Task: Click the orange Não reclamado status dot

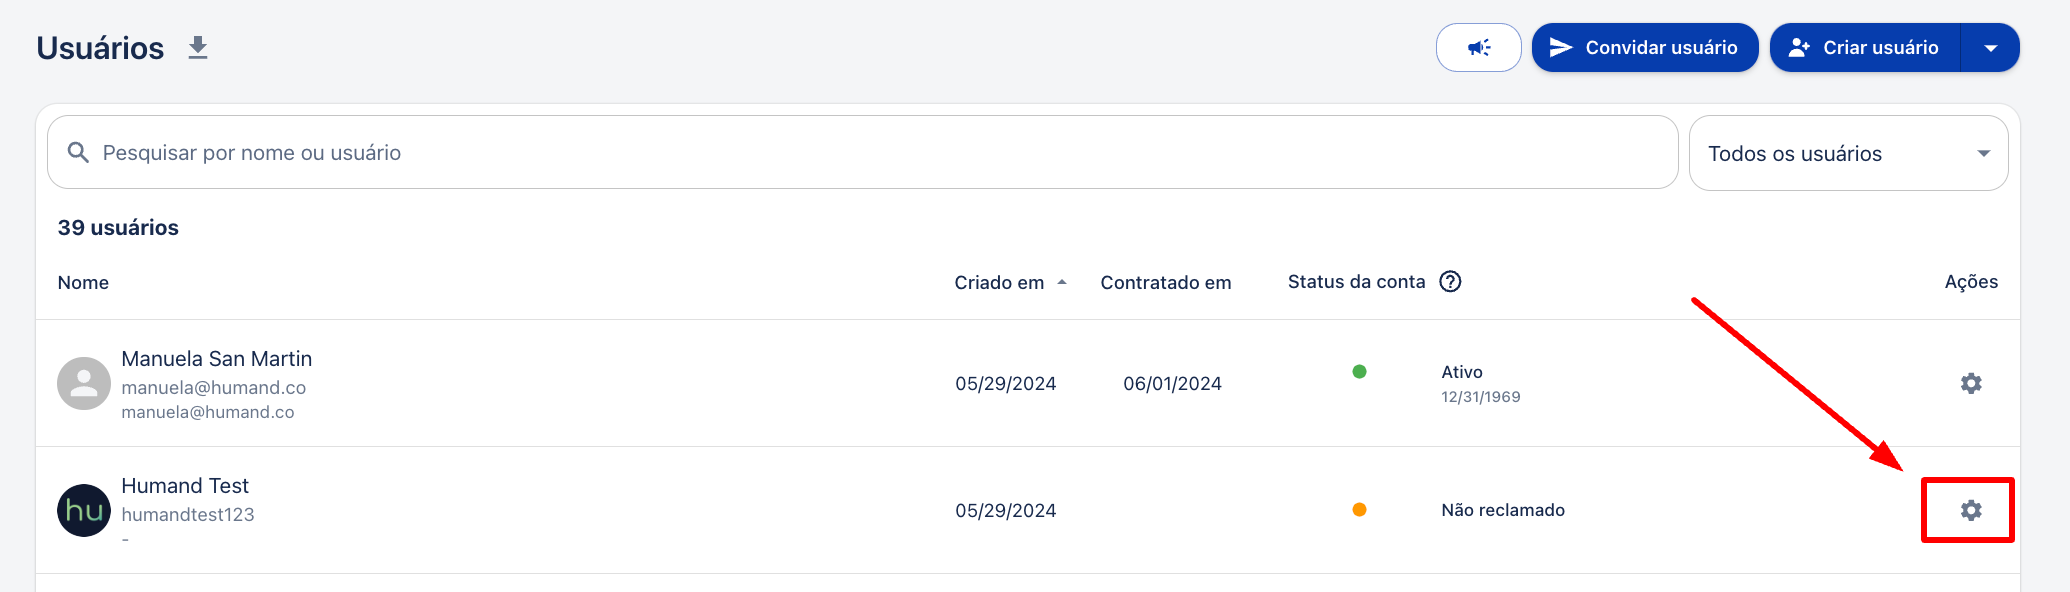Action: point(1359,510)
